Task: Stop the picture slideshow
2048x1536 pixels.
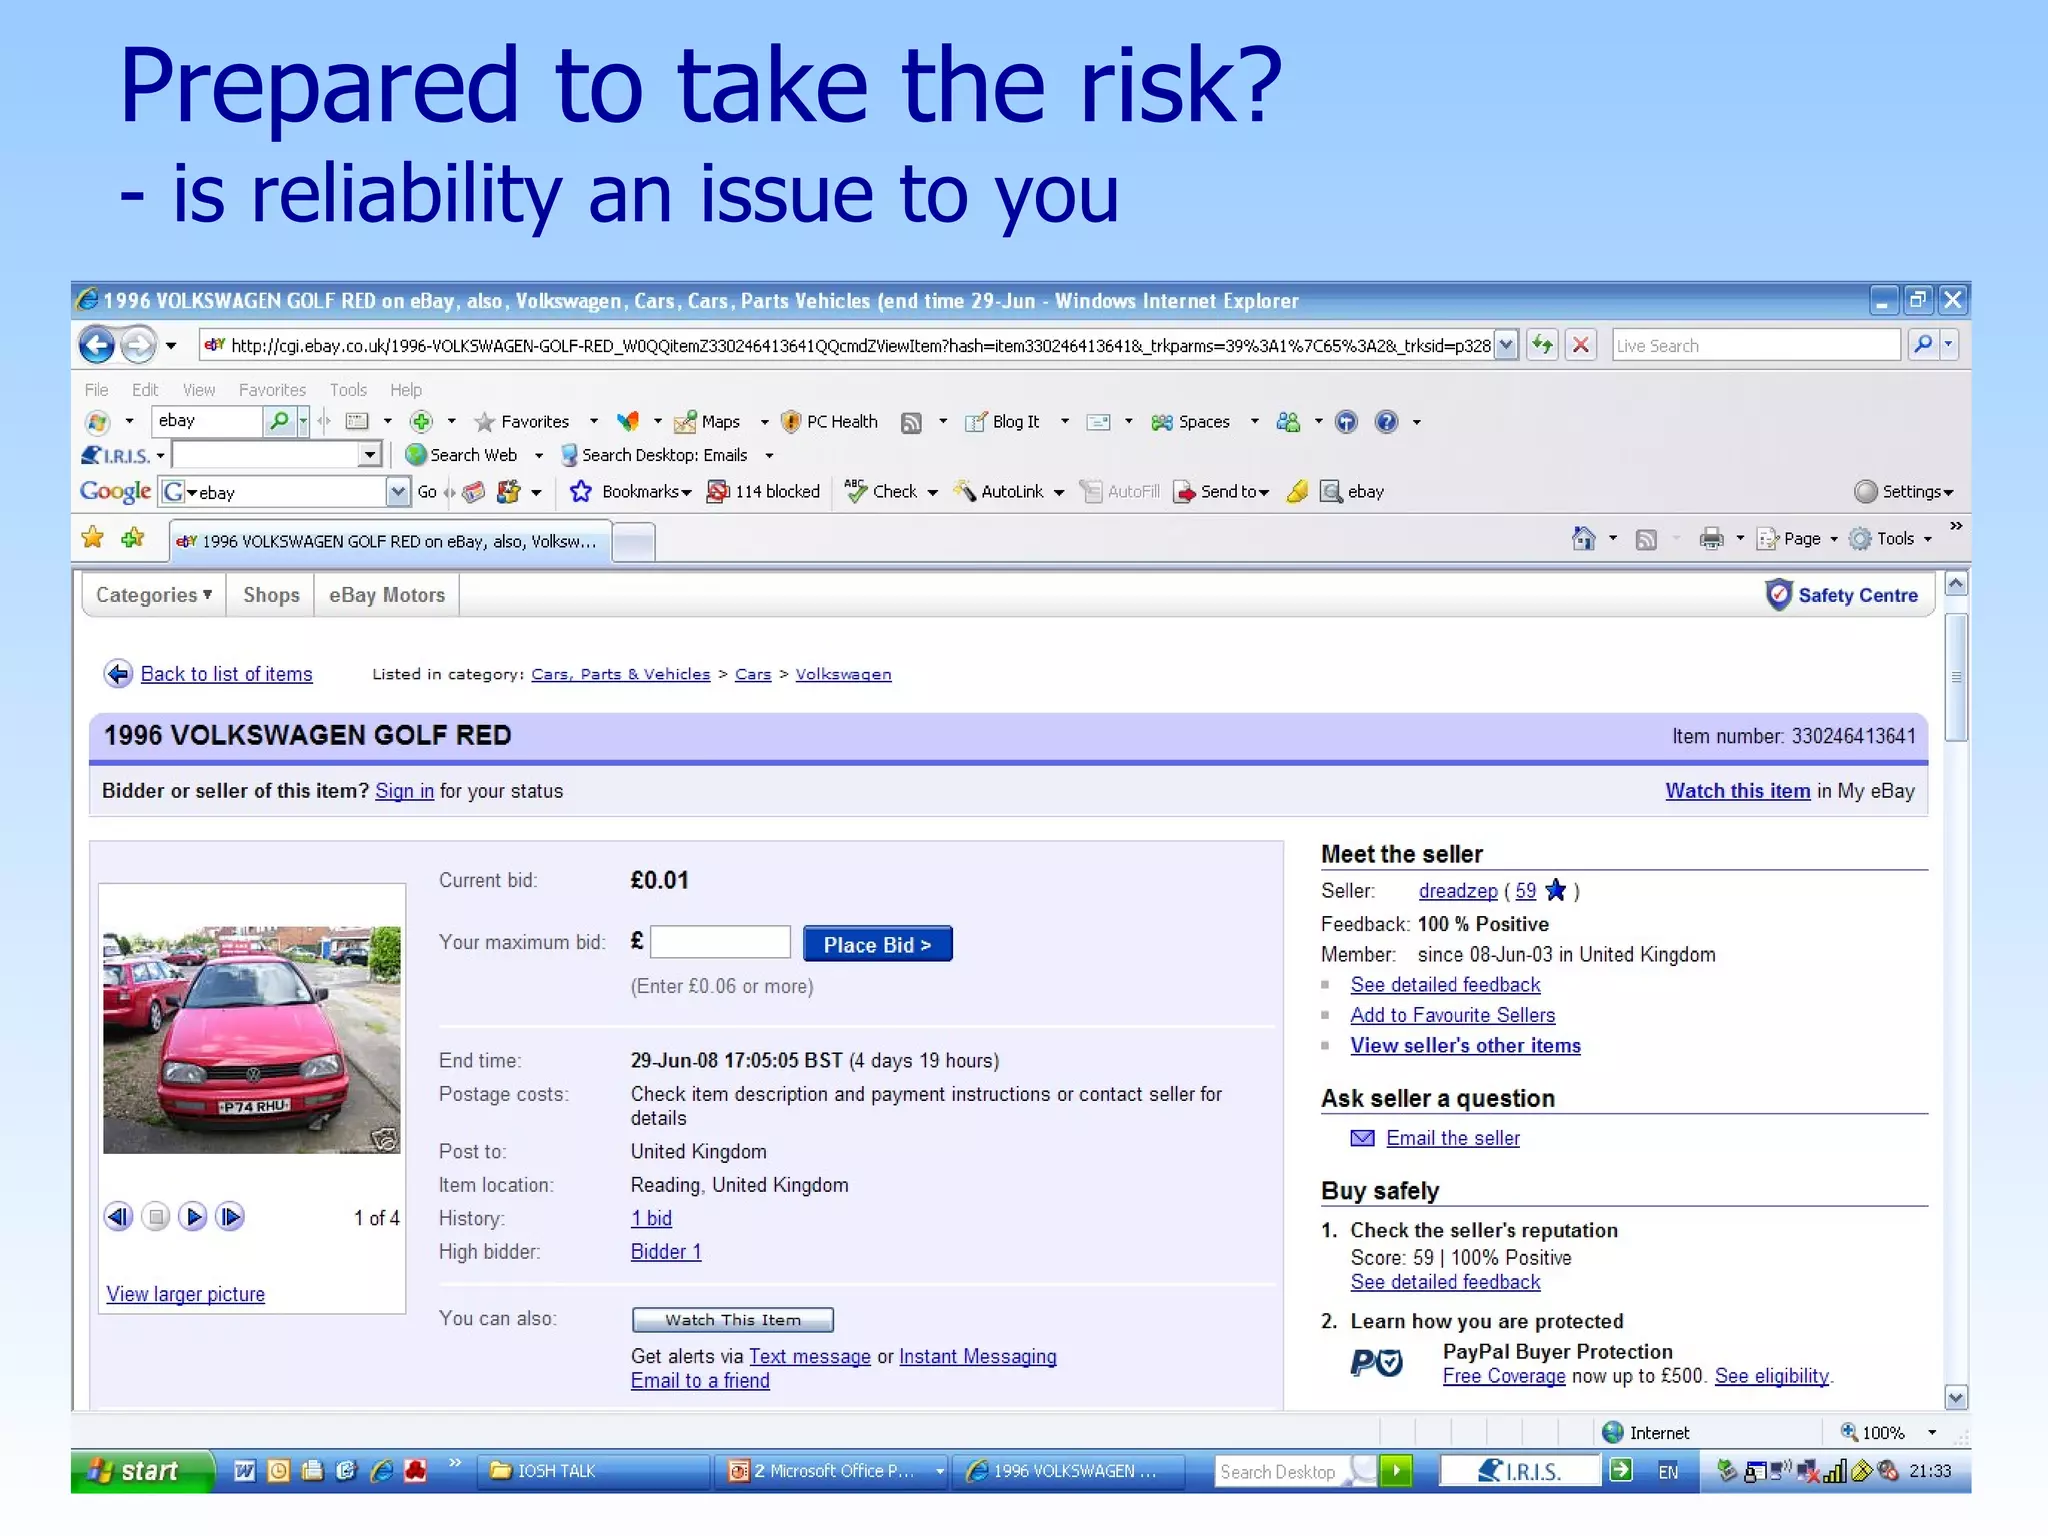Action: pyautogui.click(x=156, y=1217)
